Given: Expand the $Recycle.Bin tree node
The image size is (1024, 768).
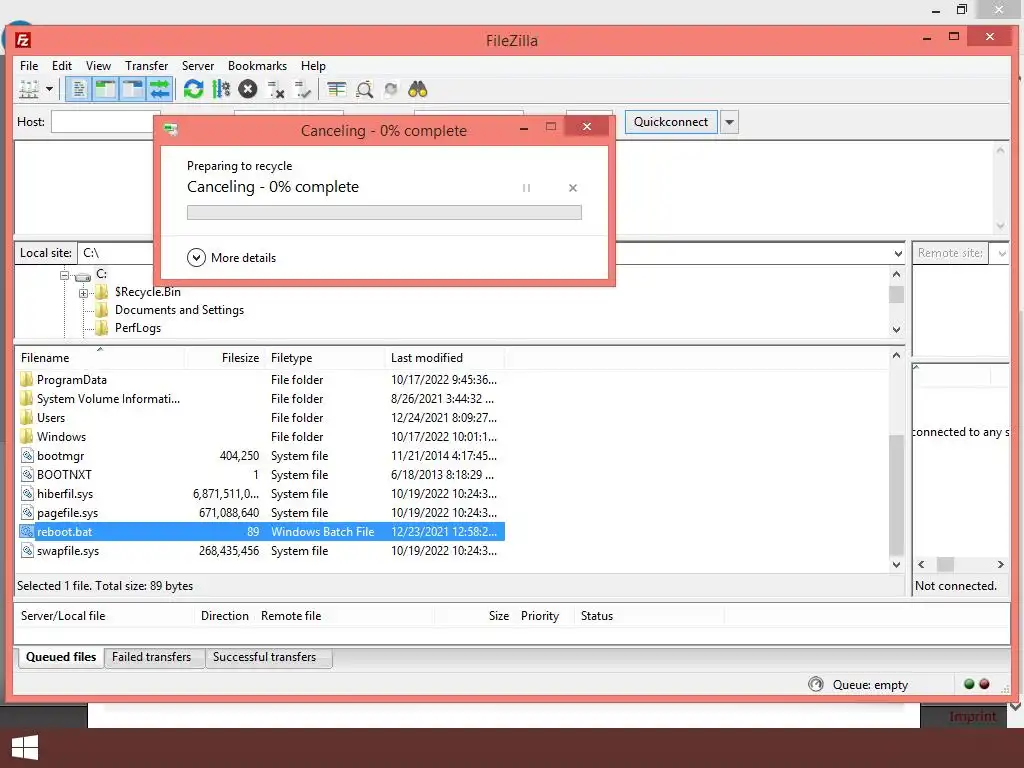Looking at the screenshot, I should click(x=84, y=293).
